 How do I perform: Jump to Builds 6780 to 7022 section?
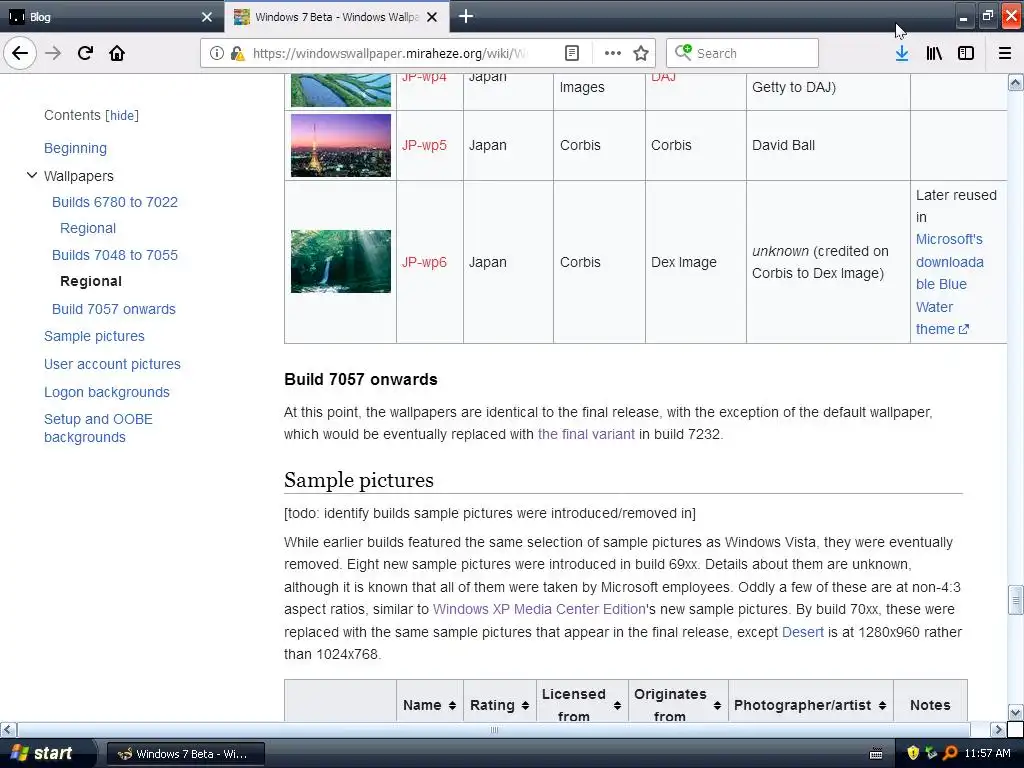pyautogui.click(x=115, y=202)
